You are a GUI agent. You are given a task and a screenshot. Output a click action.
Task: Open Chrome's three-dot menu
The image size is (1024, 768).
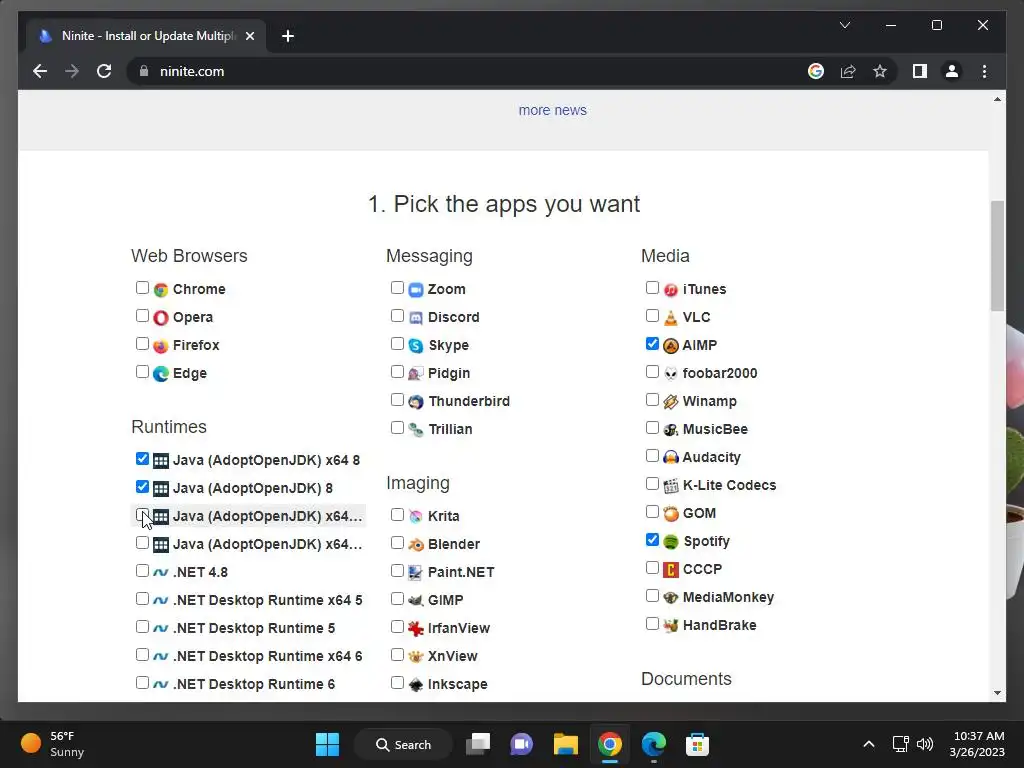984,71
